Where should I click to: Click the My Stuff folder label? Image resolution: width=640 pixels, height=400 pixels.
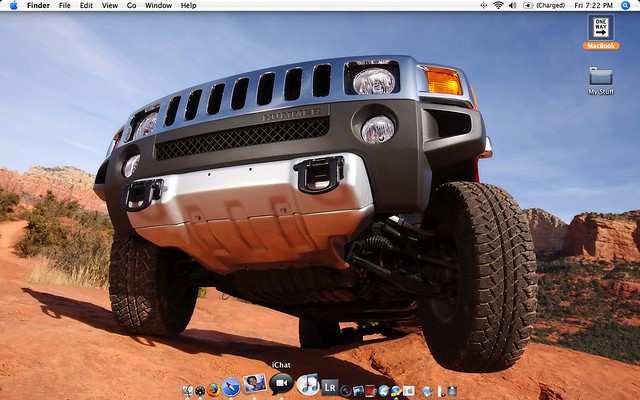(601, 92)
